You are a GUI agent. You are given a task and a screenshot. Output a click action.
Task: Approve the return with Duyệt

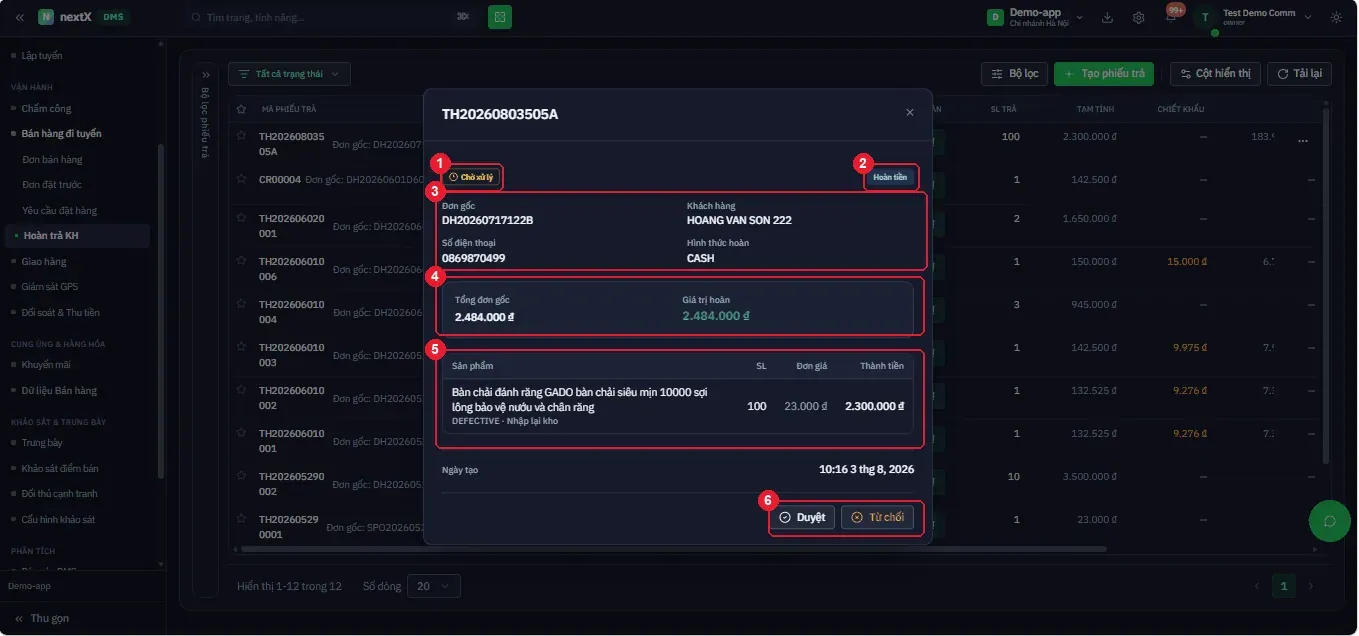pos(802,518)
